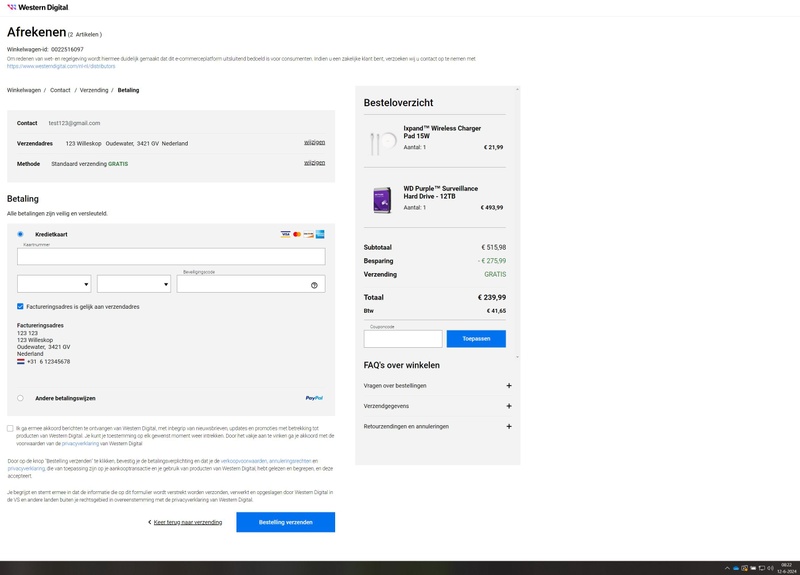Click Winkelwagen-id 0022516097 text
Screen dimensions: 800x575
(x=45, y=49)
